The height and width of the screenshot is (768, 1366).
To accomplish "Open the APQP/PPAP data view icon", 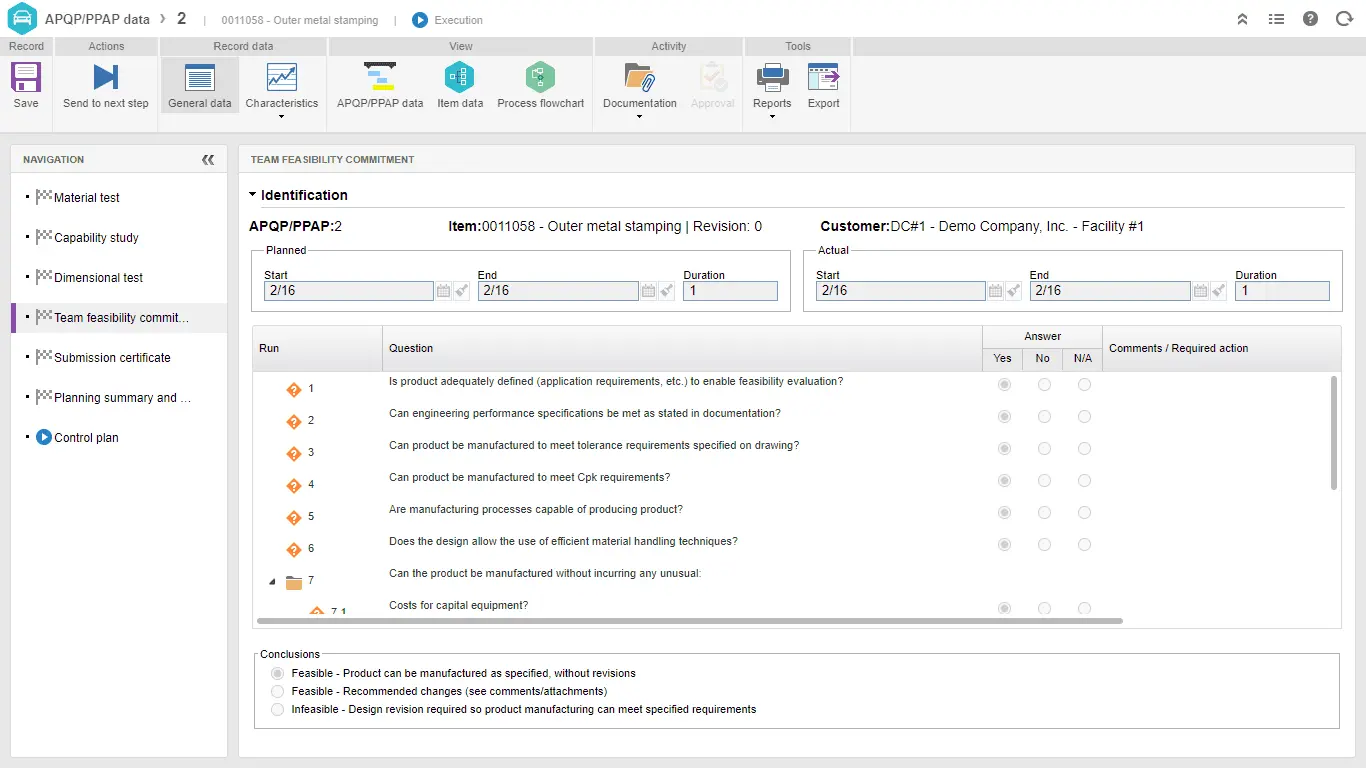I will point(380,78).
